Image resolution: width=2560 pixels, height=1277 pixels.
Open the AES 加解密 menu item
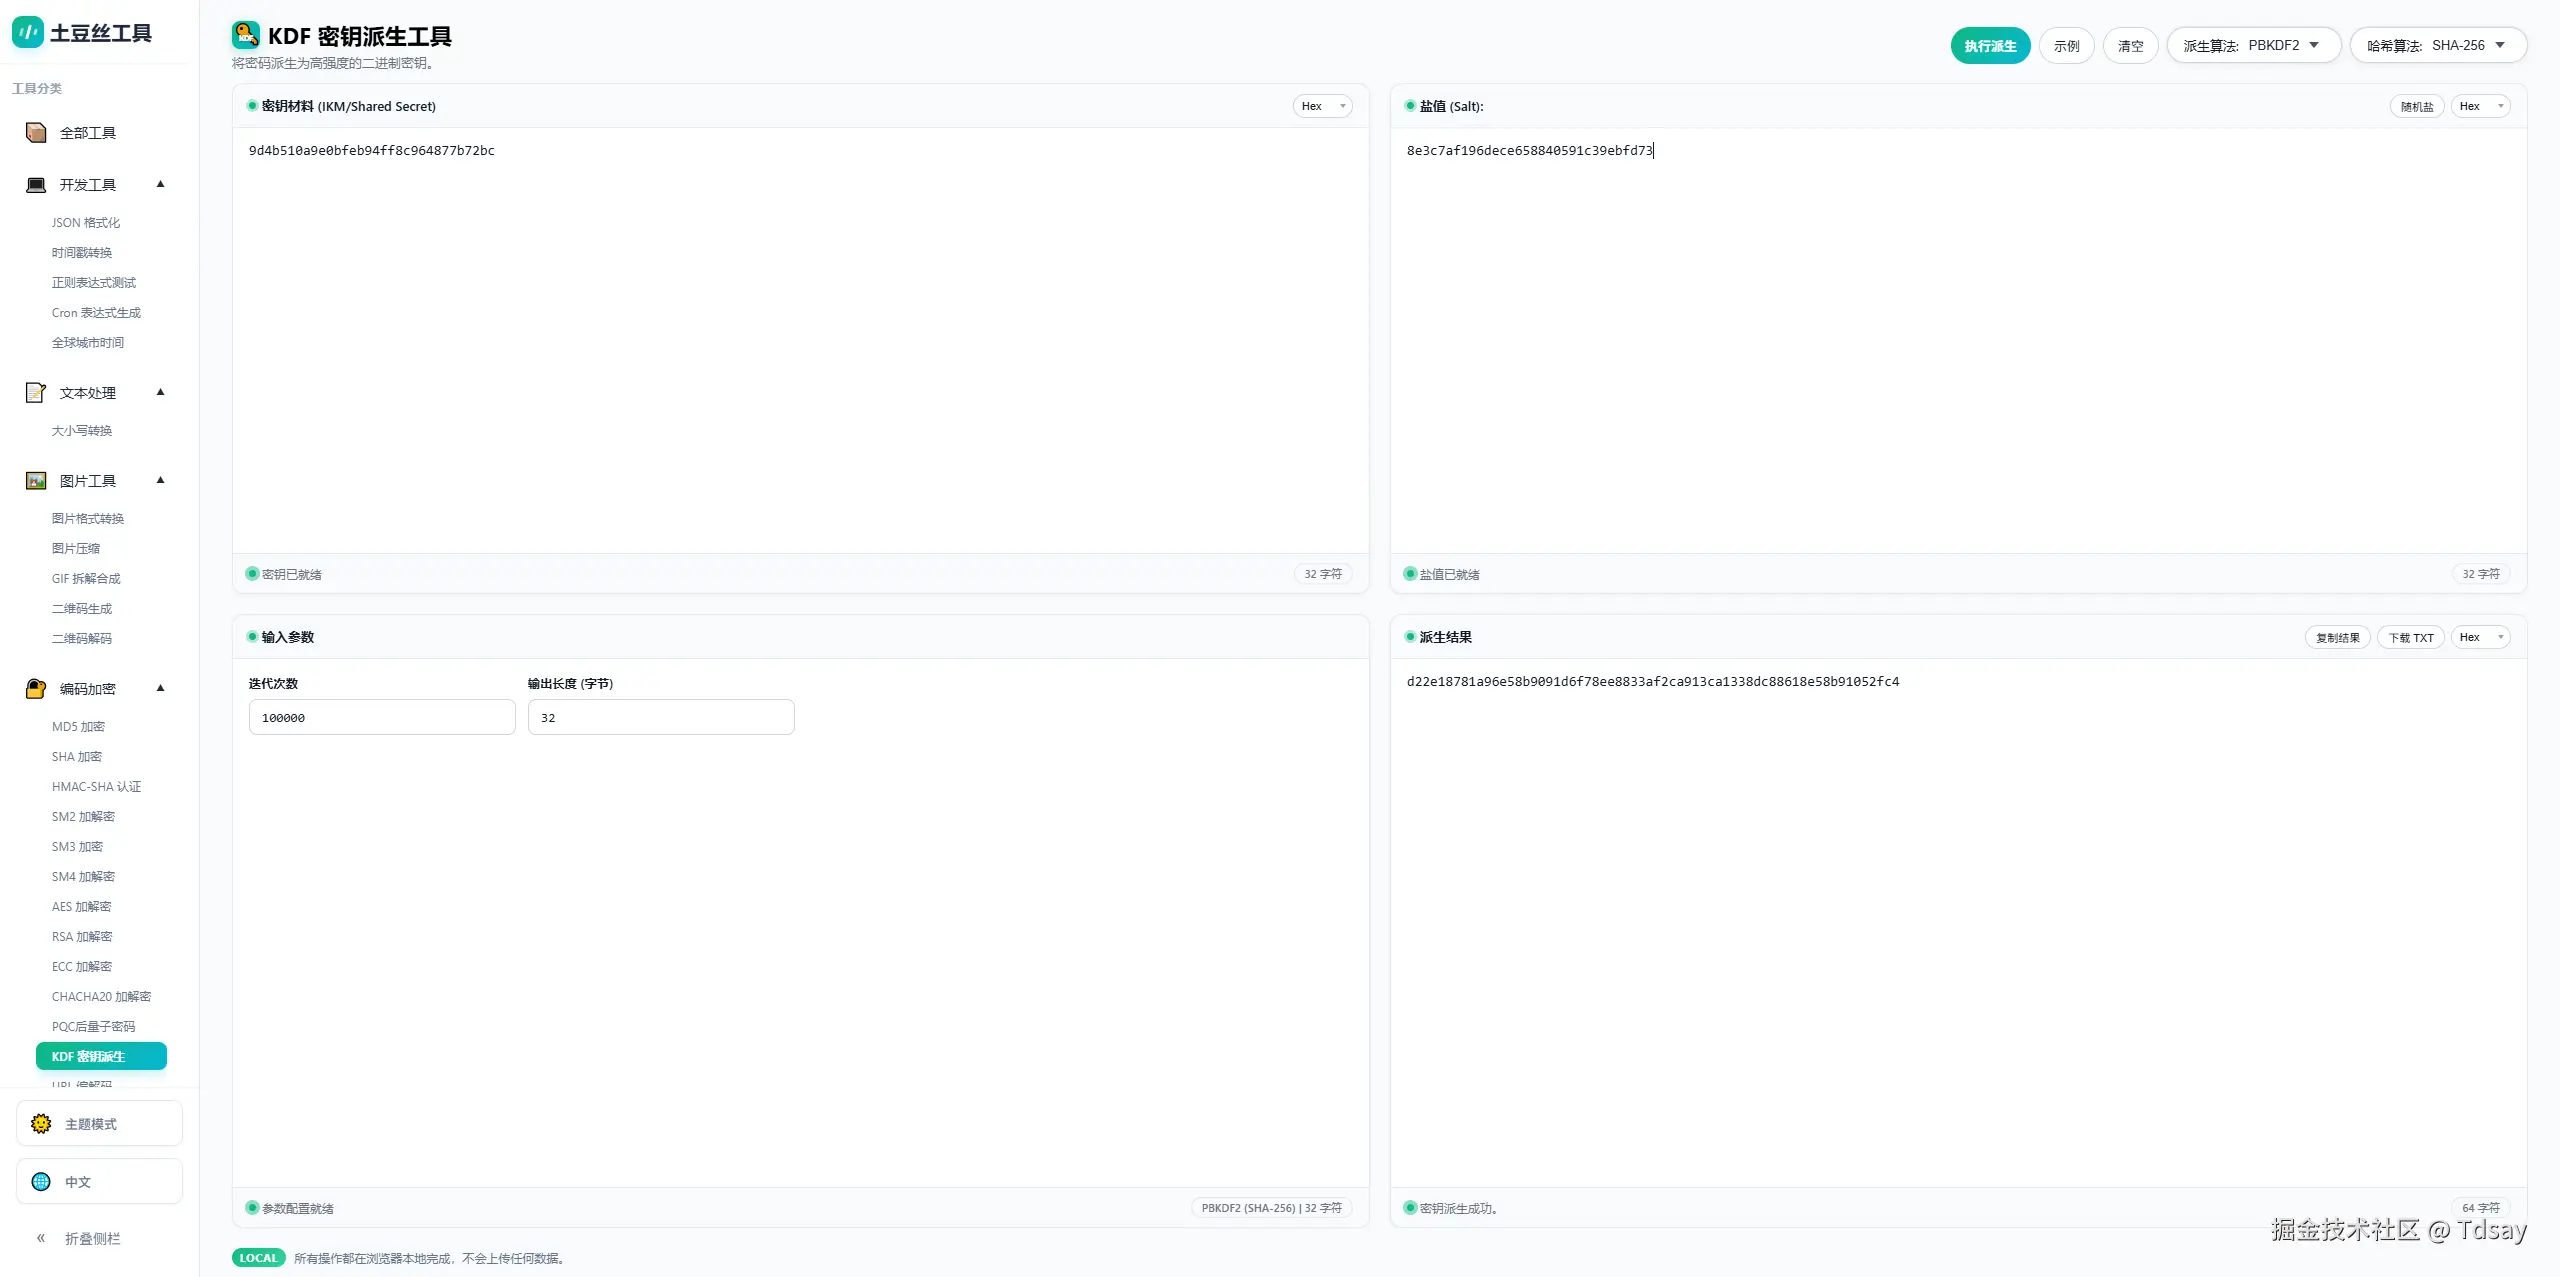click(x=82, y=907)
